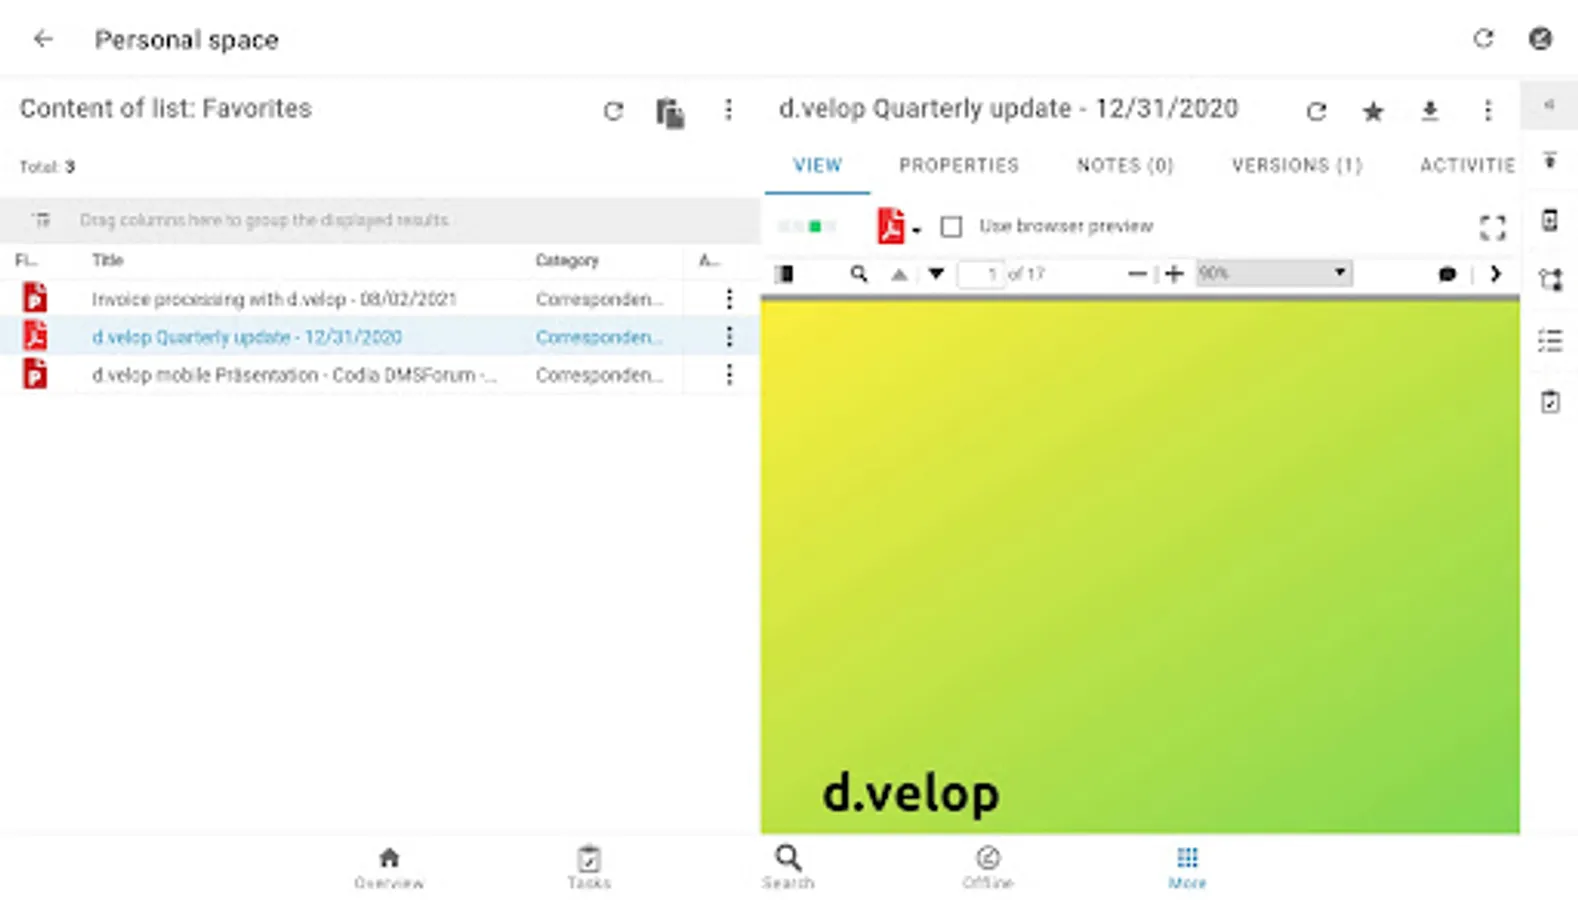
Task: Open Offline in the bottom navigation
Action: coord(988,867)
